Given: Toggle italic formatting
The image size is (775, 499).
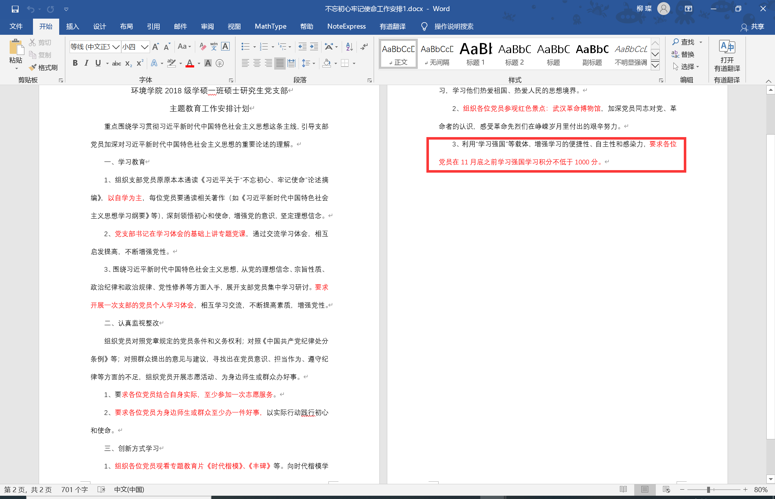Looking at the screenshot, I should tap(86, 63).
